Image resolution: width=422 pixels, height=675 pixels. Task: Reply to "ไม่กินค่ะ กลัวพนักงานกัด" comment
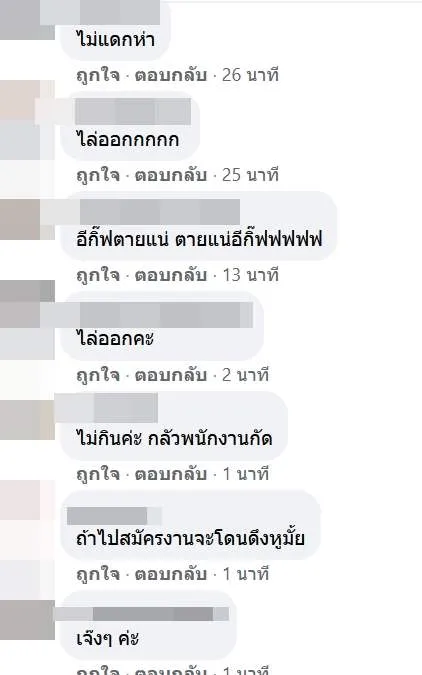(x=171, y=474)
